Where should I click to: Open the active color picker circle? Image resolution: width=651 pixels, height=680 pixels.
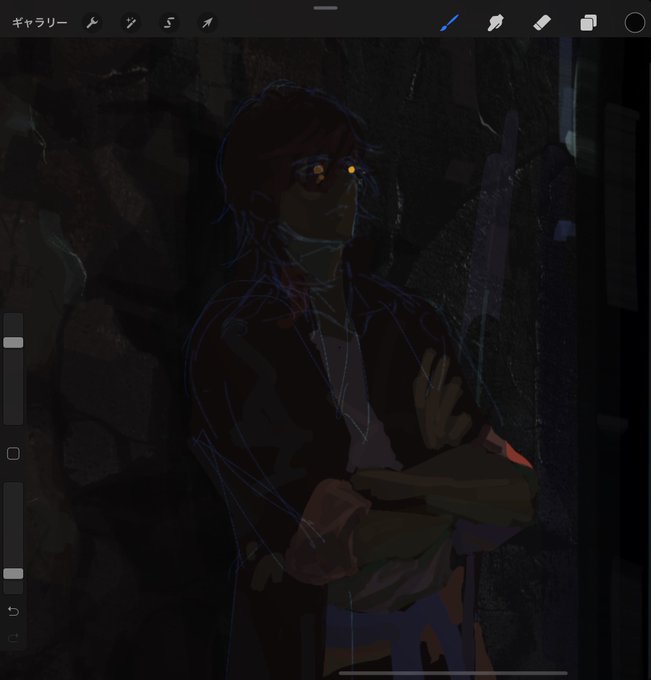click(635, 23)
